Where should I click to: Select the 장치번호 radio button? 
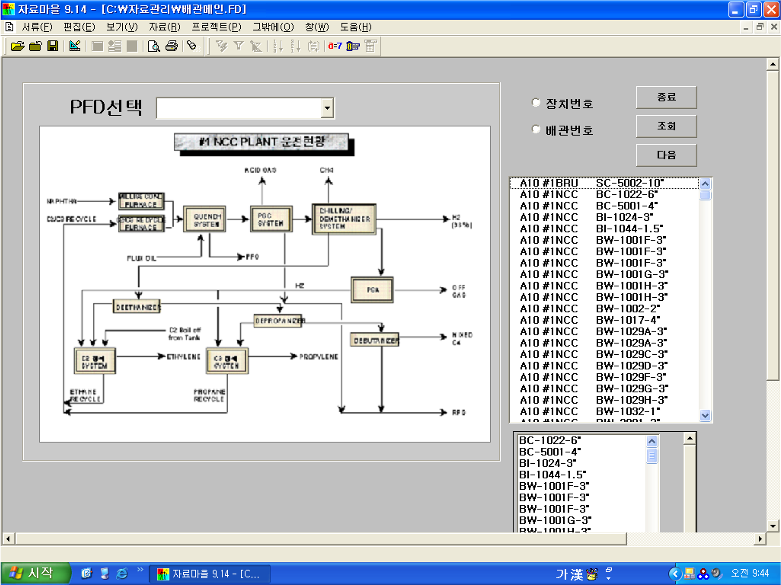click(x=536, y=103)
